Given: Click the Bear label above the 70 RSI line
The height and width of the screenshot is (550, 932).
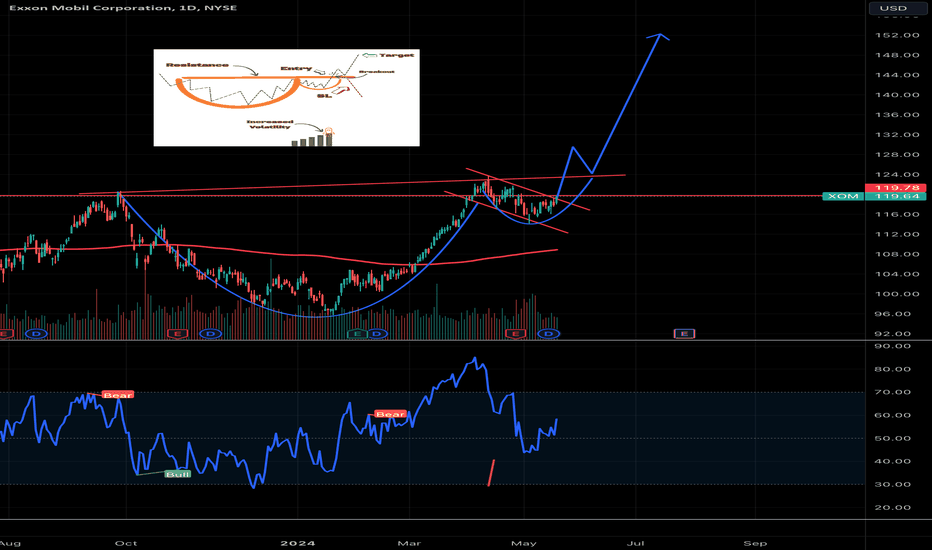Looking at the screenshot, I should point(118,395).
